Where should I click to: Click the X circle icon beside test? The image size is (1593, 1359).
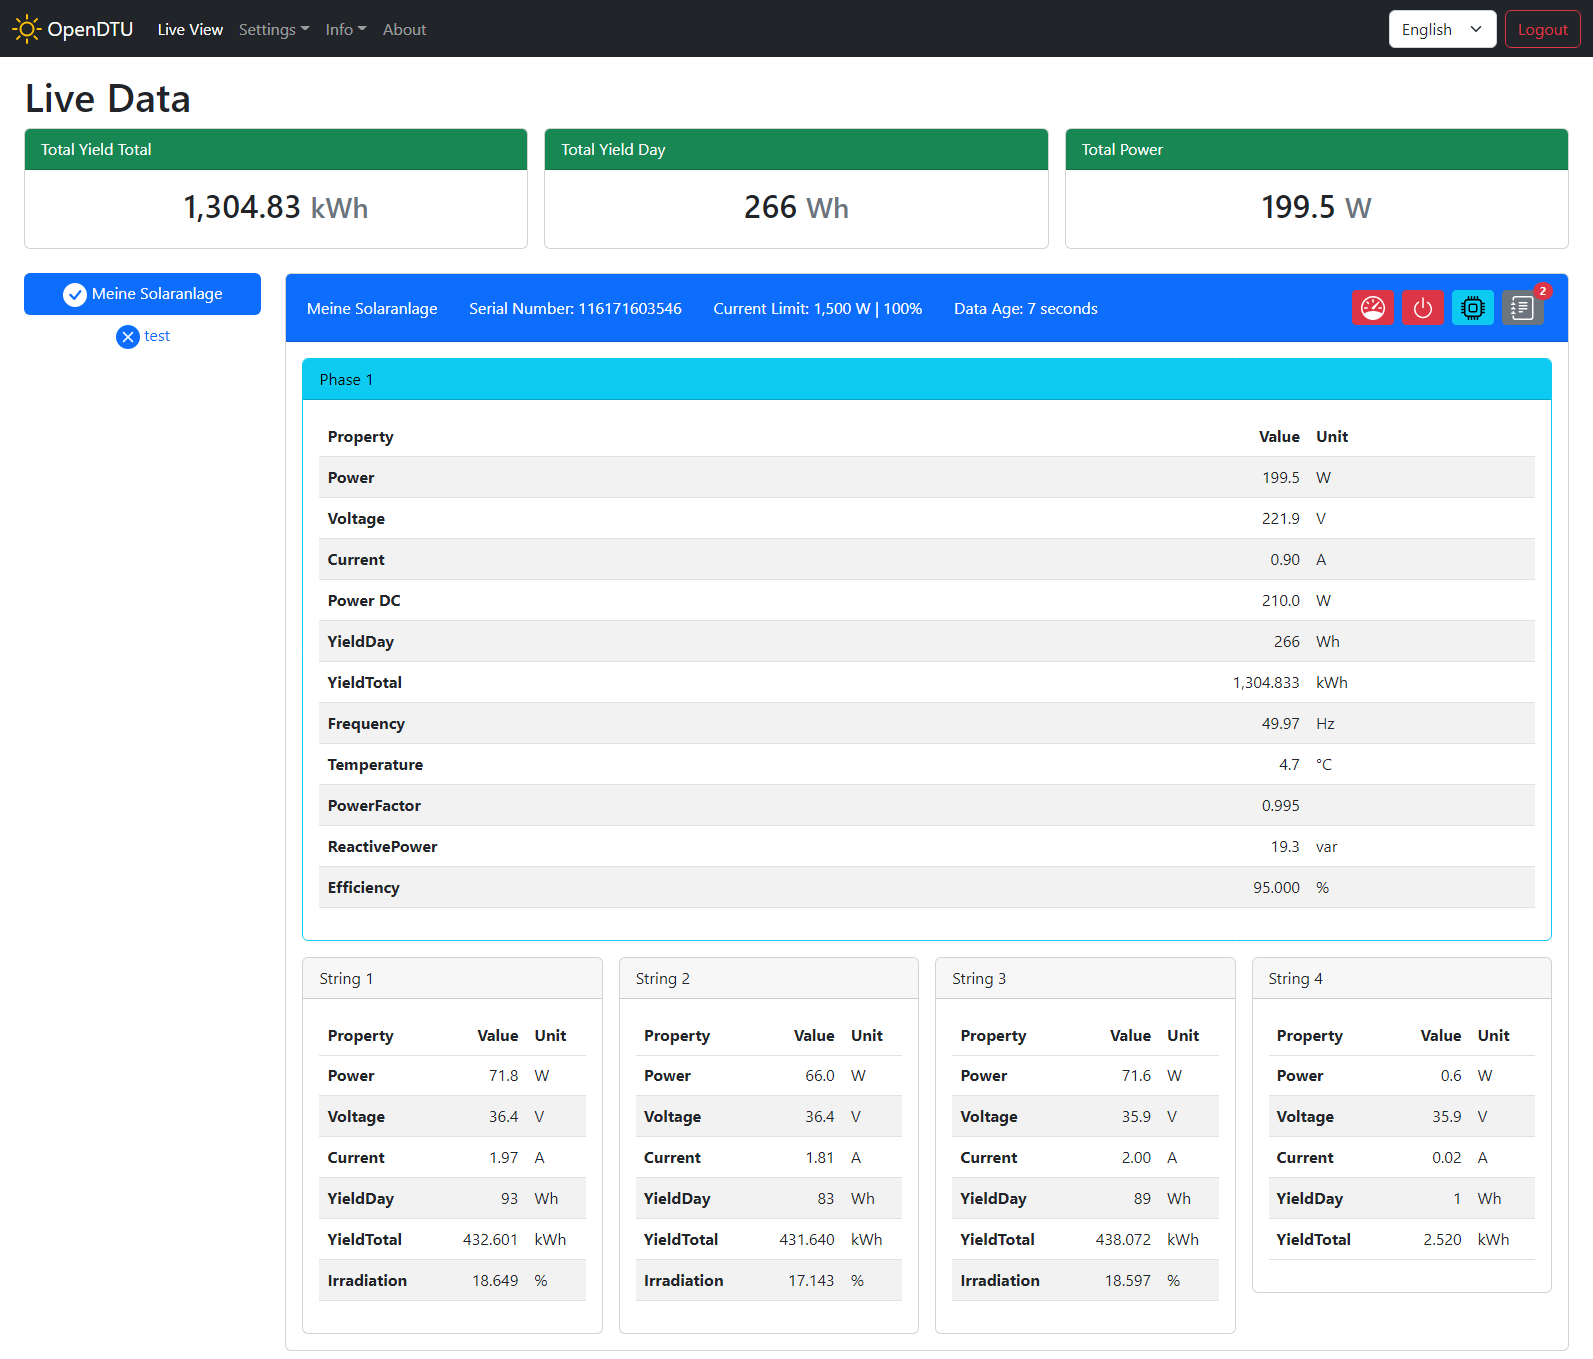click(x=128, y=337)
